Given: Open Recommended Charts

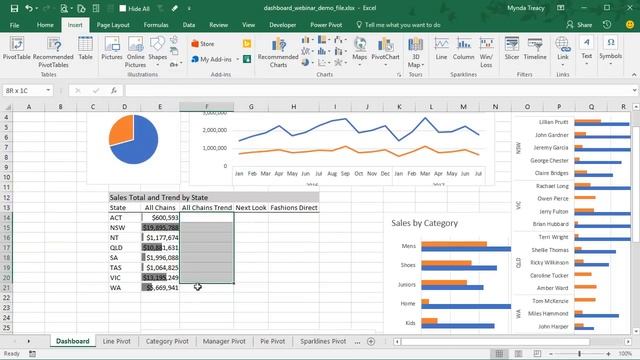Looking at the screenshot, I should (278, 52).
